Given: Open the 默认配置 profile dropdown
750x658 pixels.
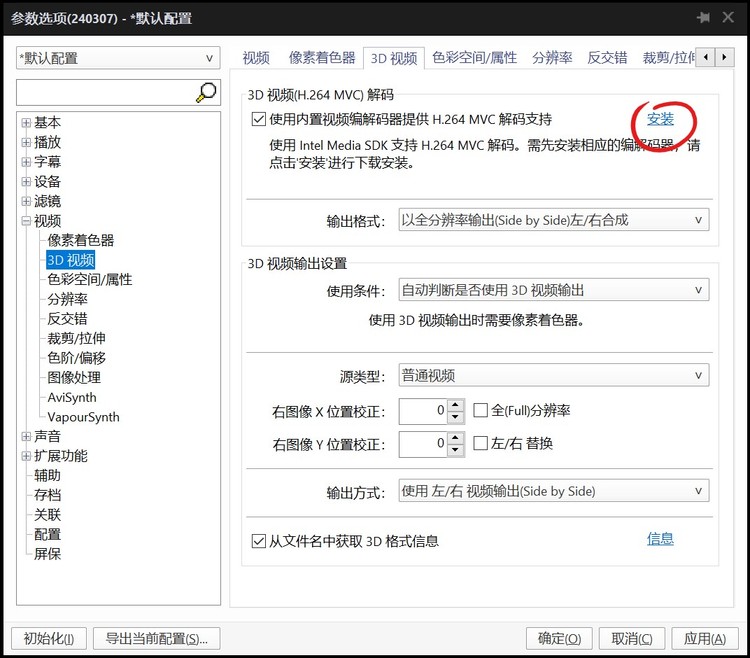Looking at the screenshot, I should 118,58.
